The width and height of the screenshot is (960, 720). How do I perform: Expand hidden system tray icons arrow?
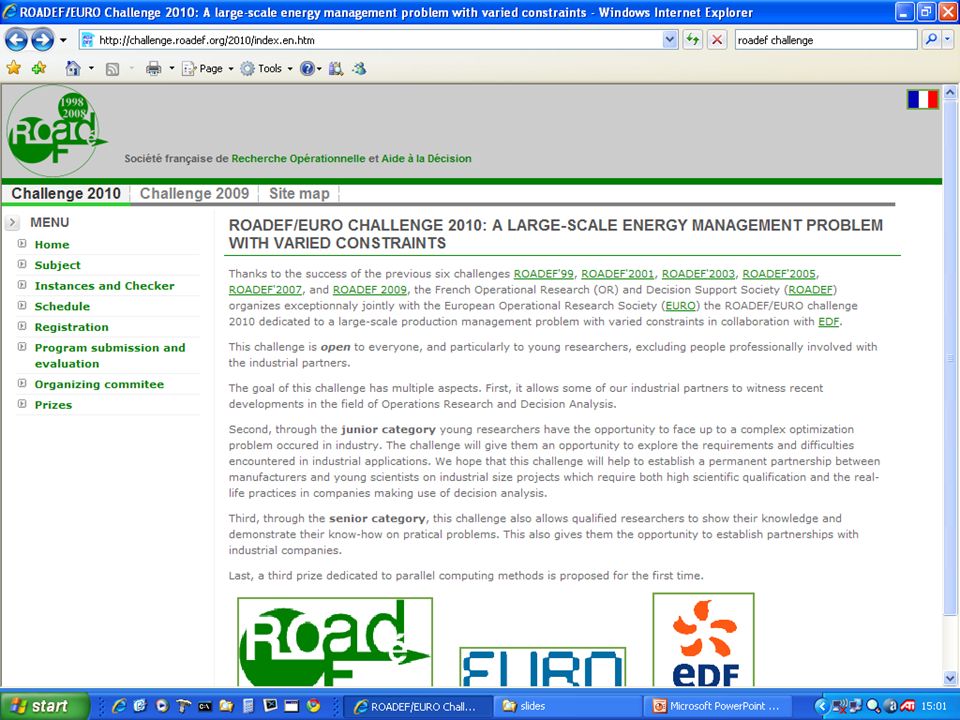[822, 706]
